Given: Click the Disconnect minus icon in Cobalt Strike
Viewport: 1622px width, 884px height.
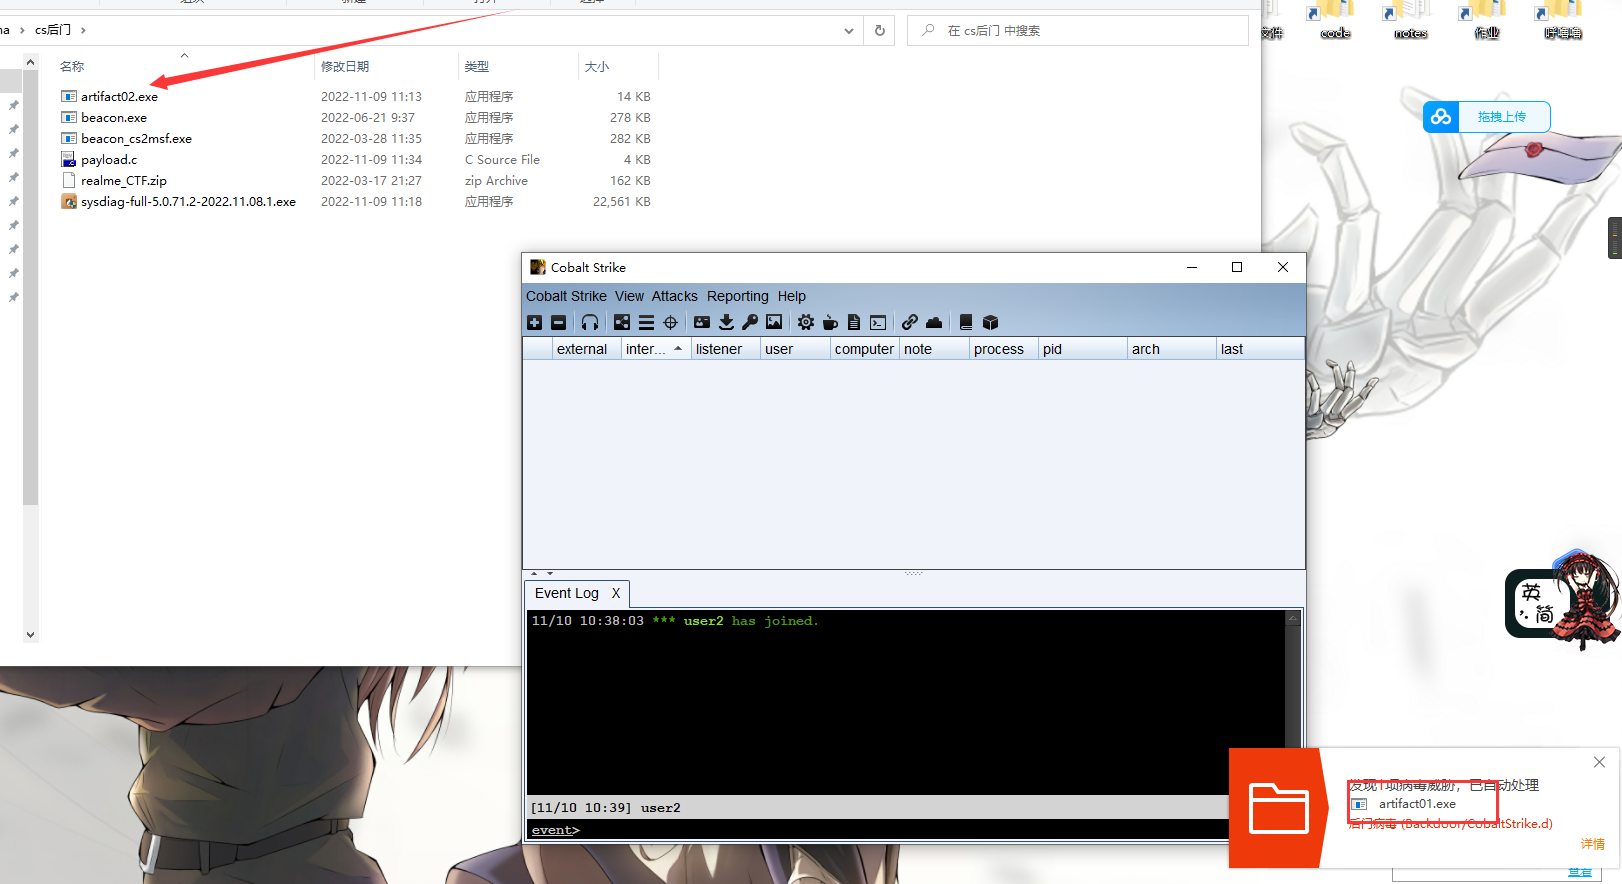Looking at the screenshot, I should 559,322.
